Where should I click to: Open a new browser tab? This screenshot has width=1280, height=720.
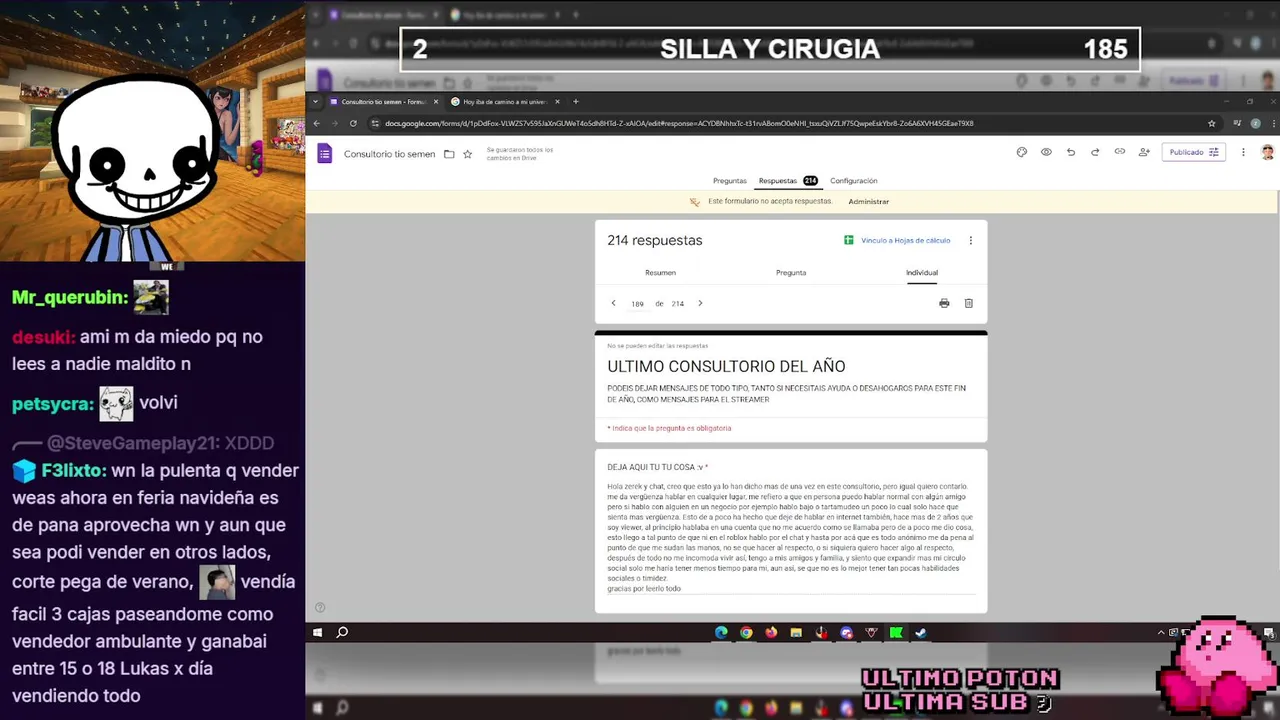click(x=575, y=101)
